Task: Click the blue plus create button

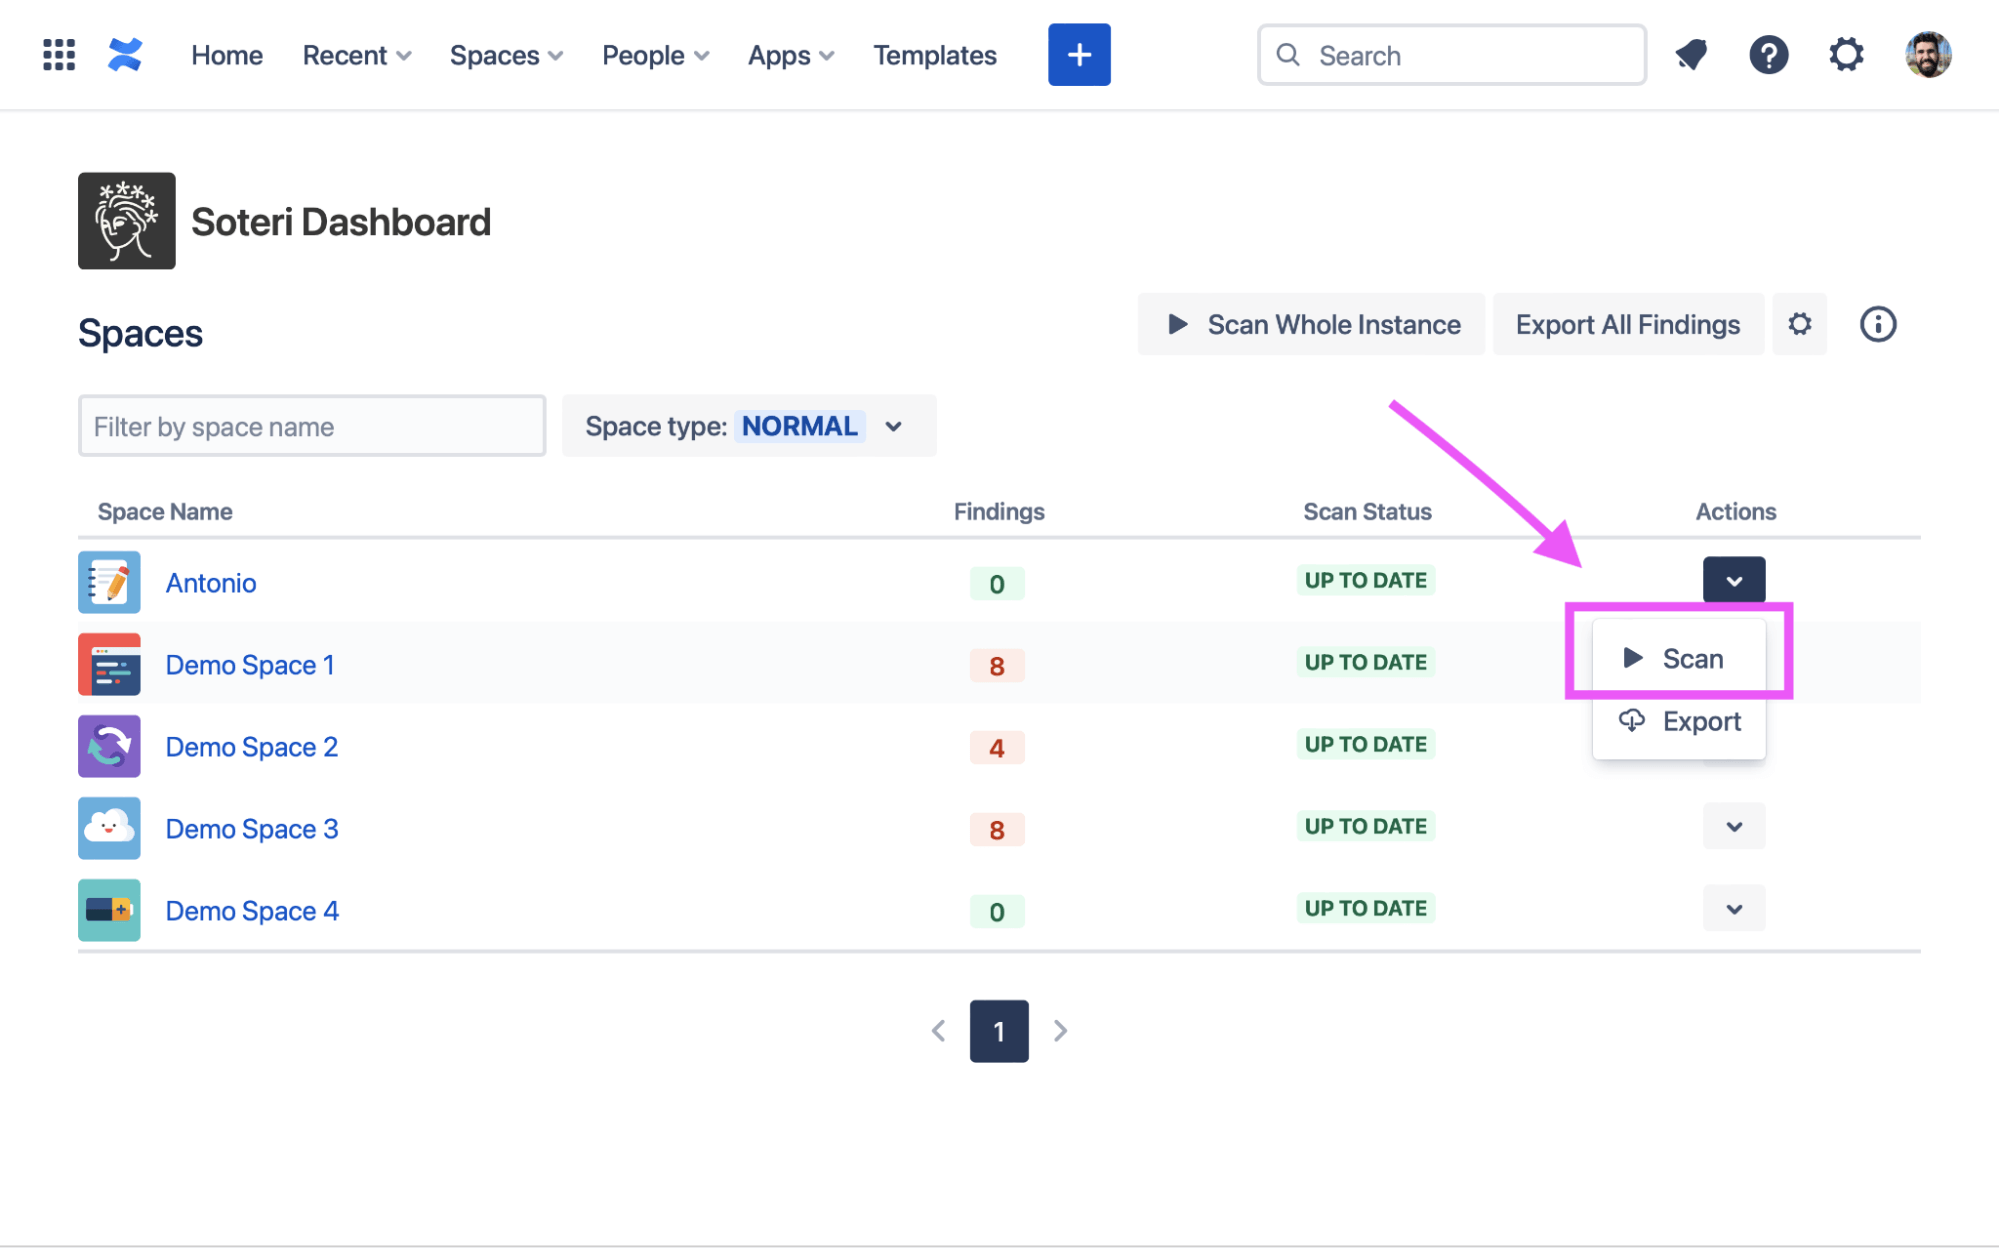Action: point(1079,55)
